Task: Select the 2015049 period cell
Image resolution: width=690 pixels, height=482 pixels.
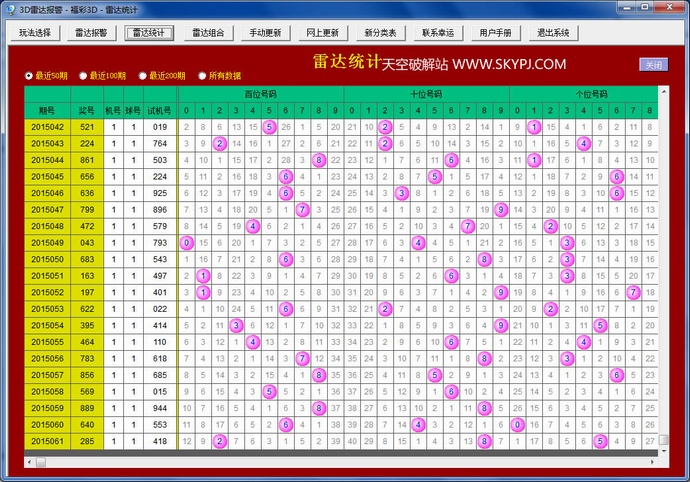Action: tap(47, 243)
